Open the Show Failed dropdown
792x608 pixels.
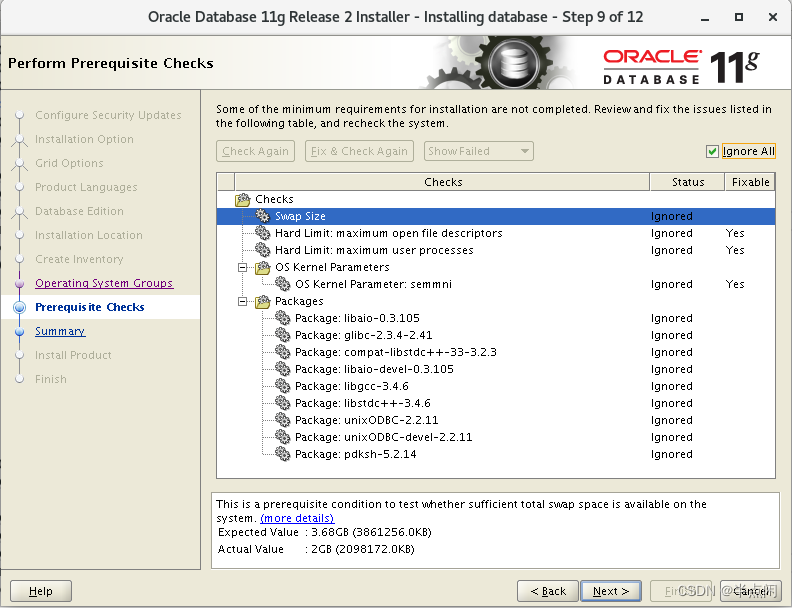(478, 151)
